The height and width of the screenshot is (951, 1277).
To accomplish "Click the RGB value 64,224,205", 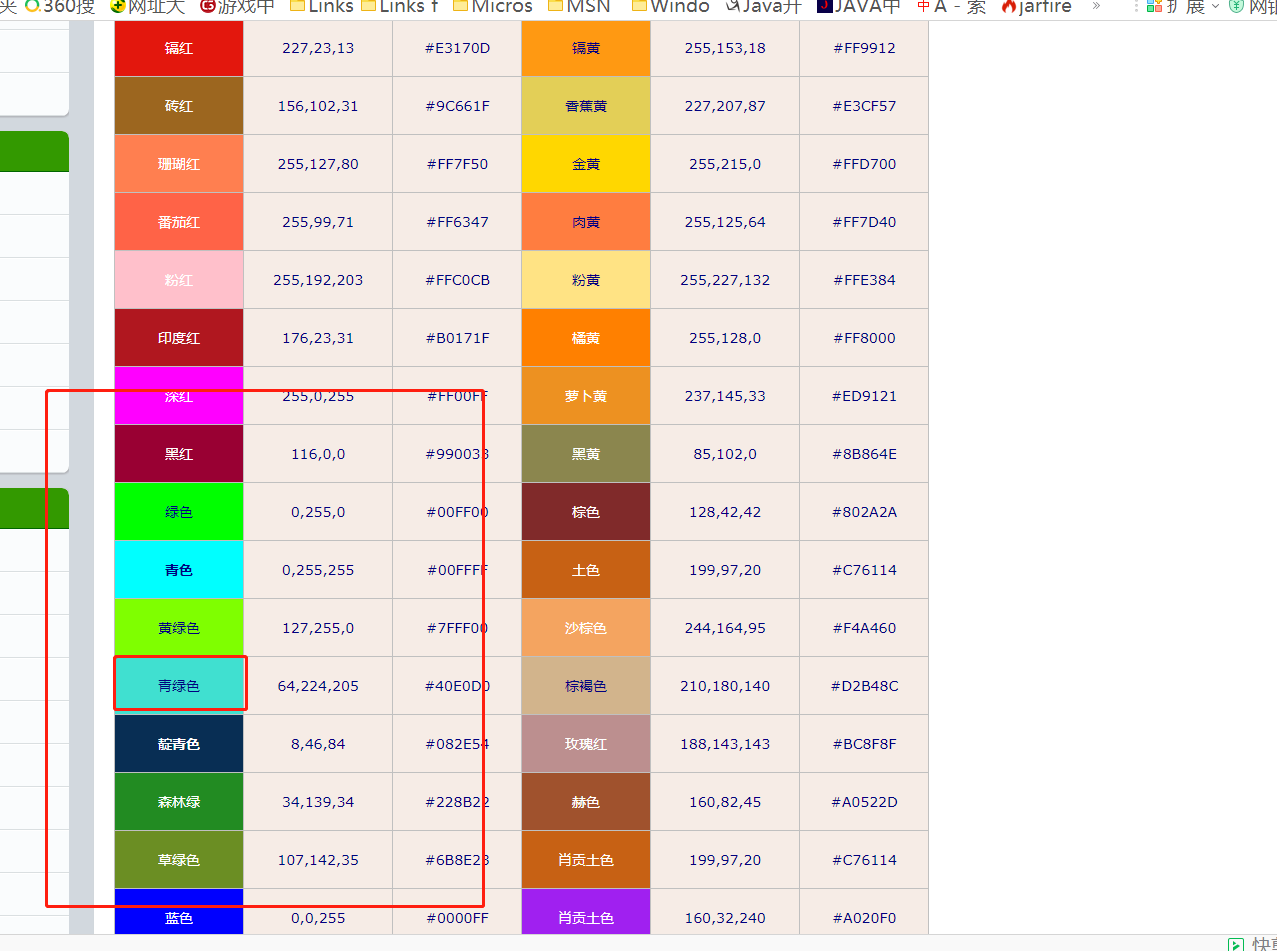I will tap(318, 686).
